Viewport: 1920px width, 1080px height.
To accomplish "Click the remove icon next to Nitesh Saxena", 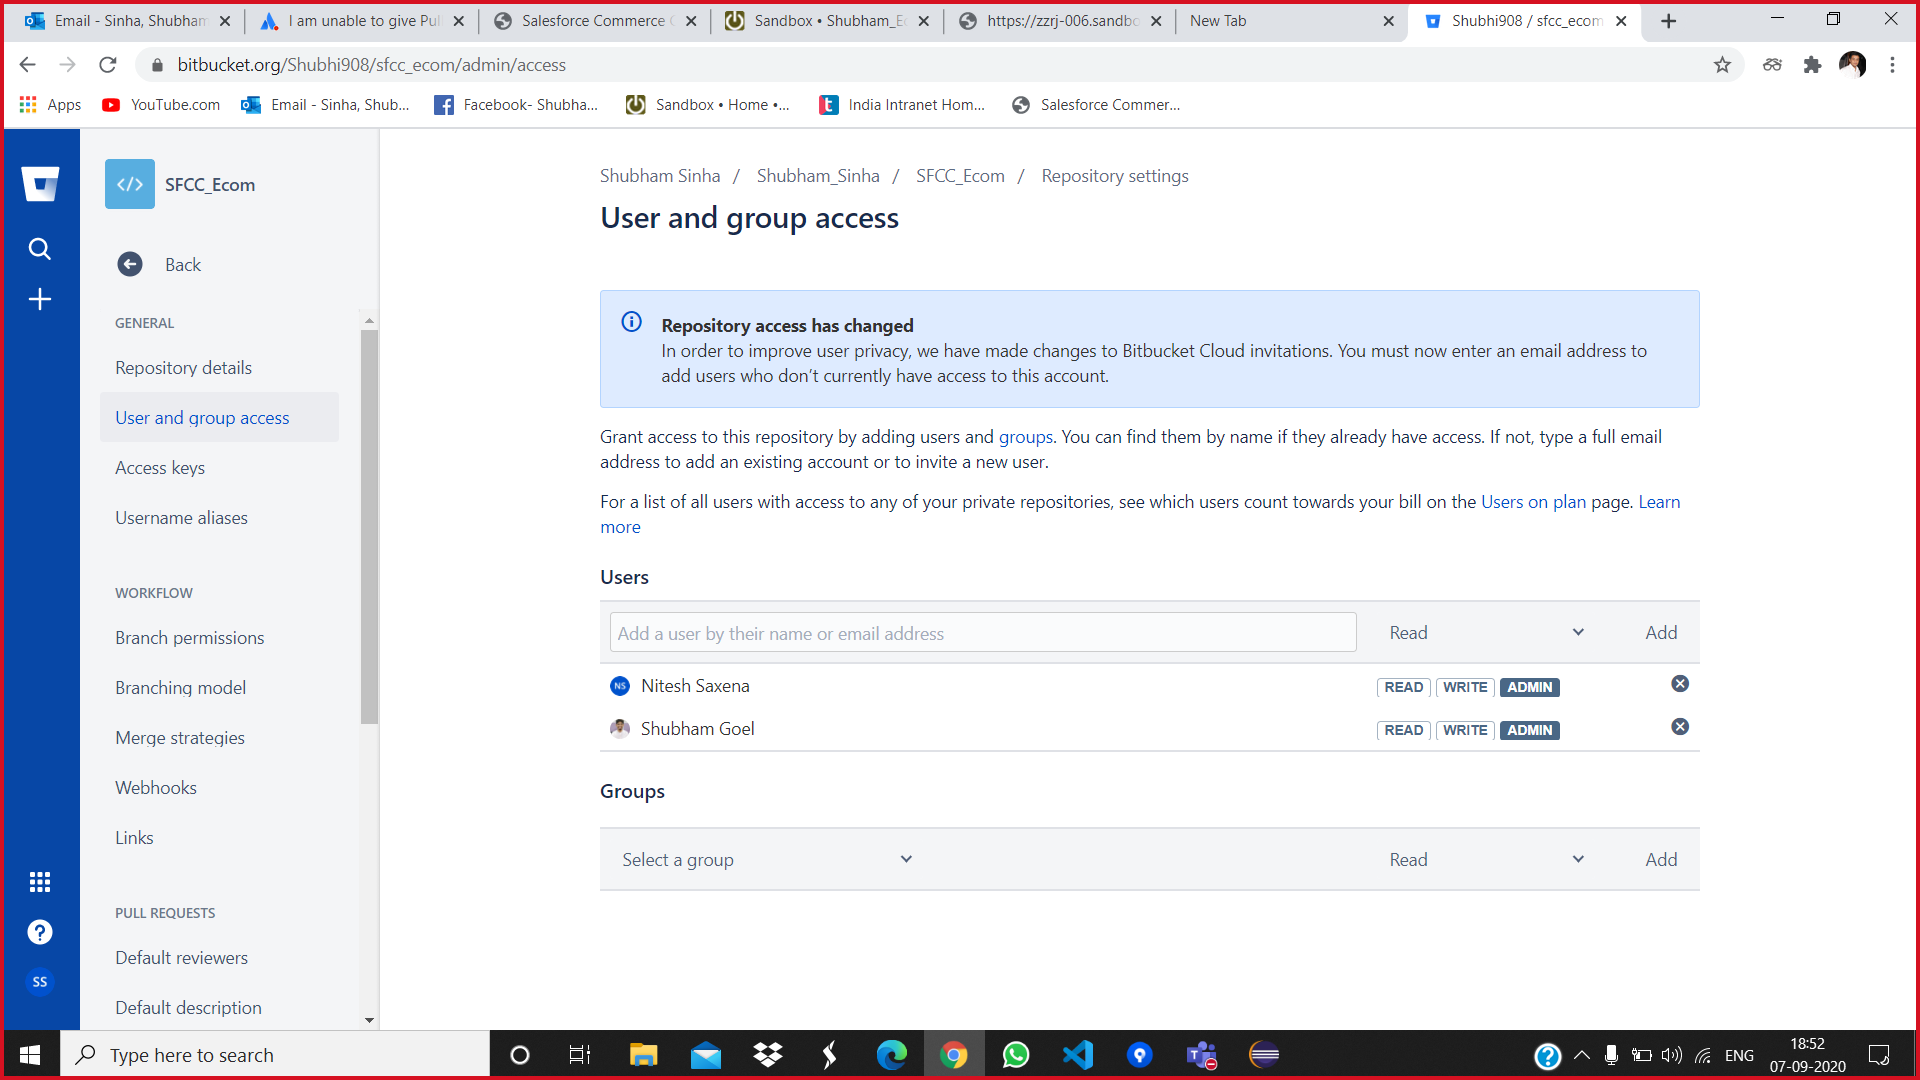I will pyautogui.click(x=1680, y=684).
